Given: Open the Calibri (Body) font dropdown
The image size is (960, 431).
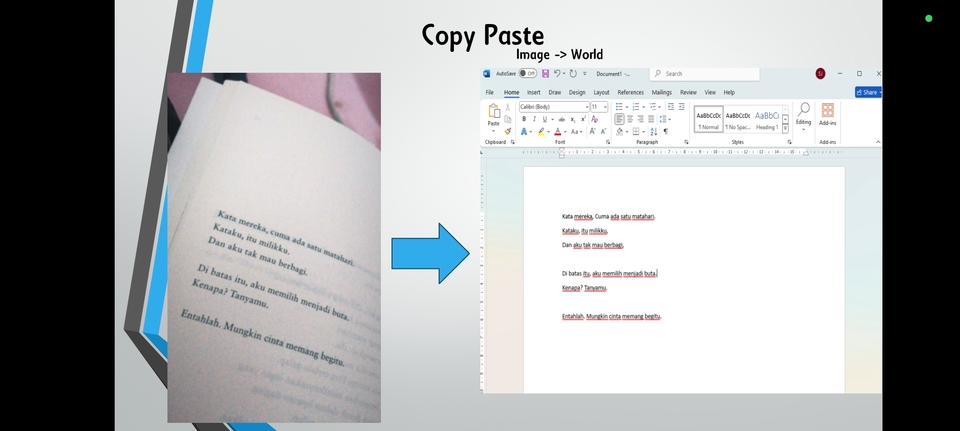Looking at the screenshot, I should [x=587, y=107].
